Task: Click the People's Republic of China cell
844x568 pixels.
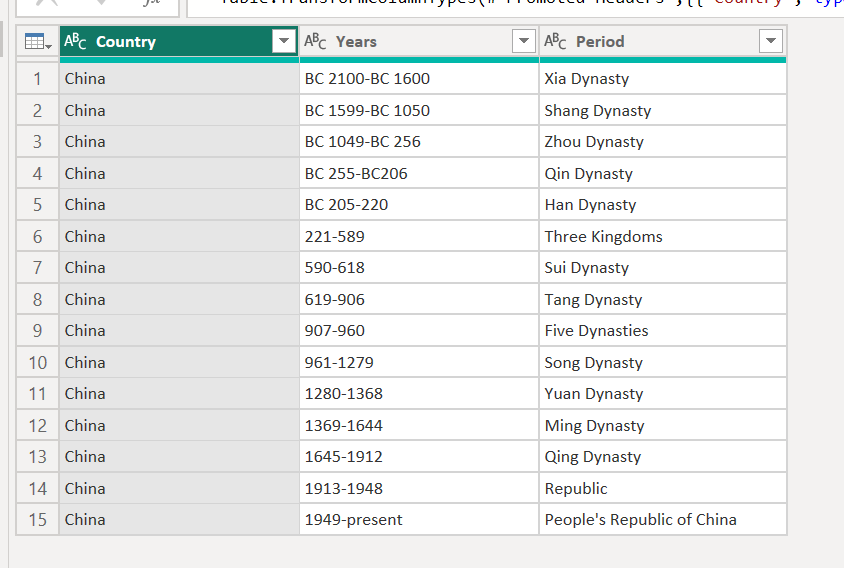Action: 663,520
